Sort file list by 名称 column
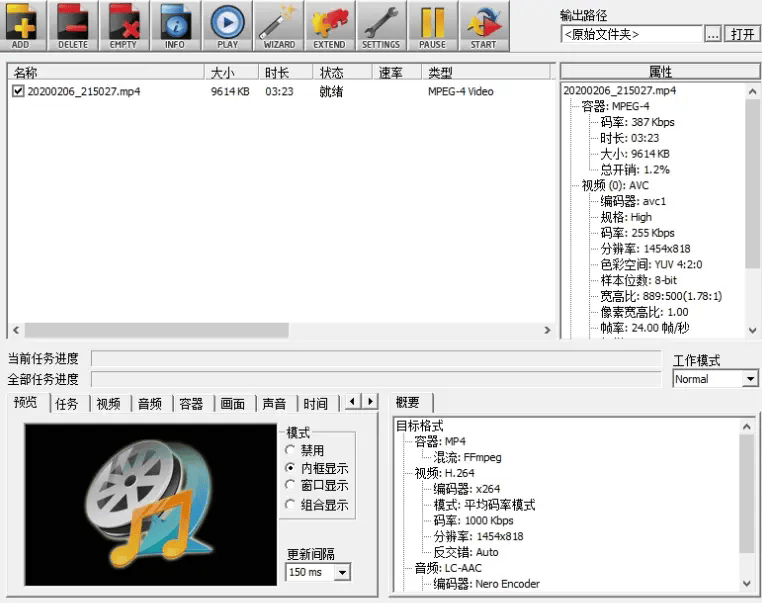762x603 pixels. (x=106, y=72)
